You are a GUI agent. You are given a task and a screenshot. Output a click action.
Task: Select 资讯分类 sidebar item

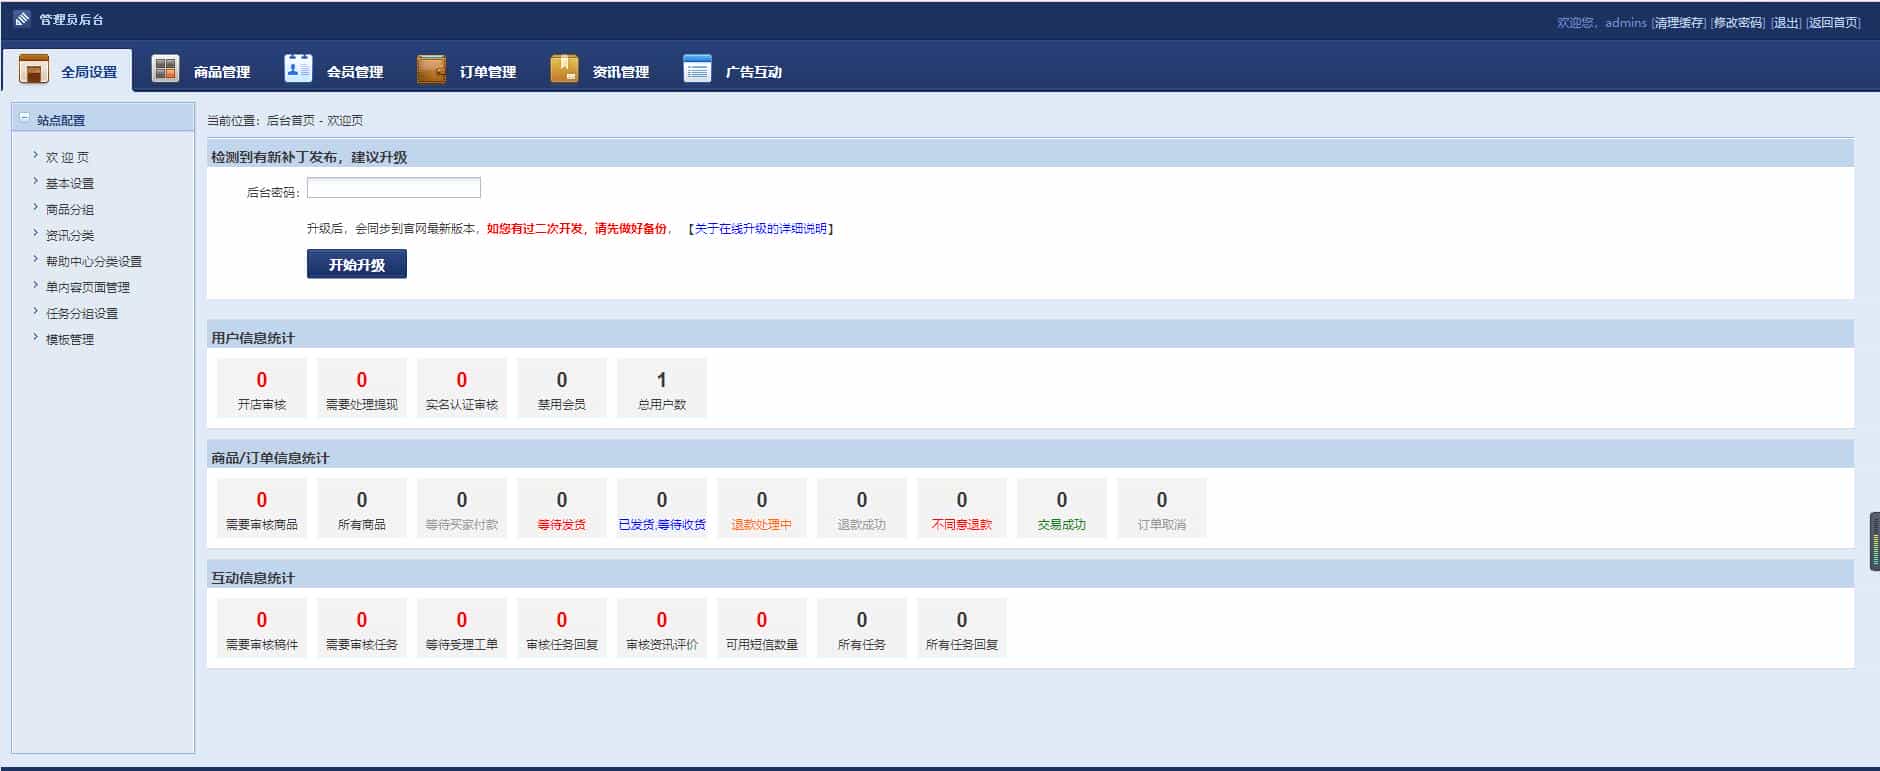pyautogui.click(x=70, y=235)
